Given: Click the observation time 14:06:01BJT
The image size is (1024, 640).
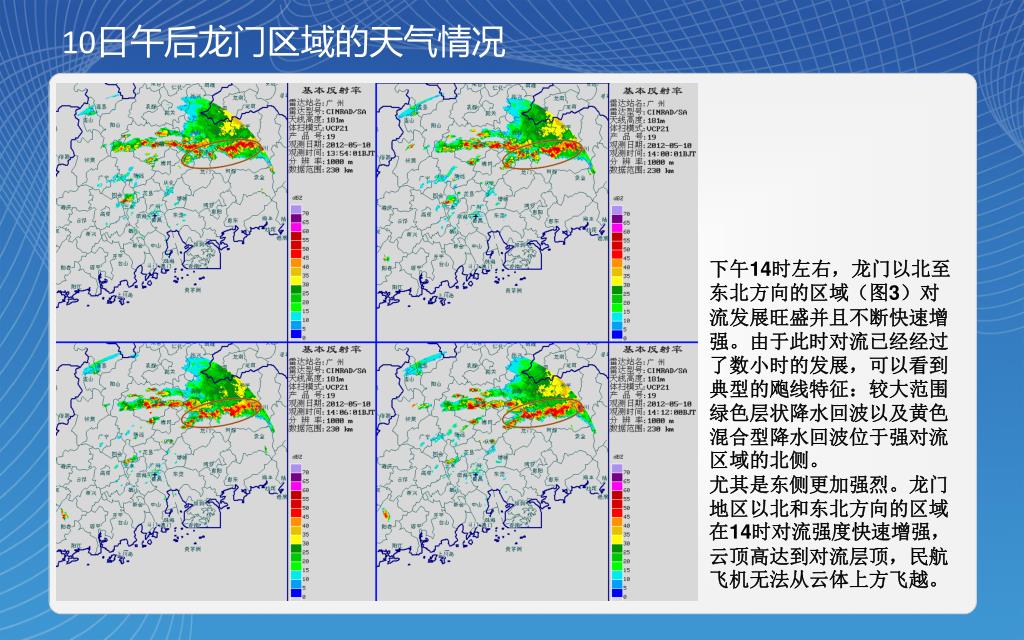Looking at the screenshot, I should coord(350,412).
